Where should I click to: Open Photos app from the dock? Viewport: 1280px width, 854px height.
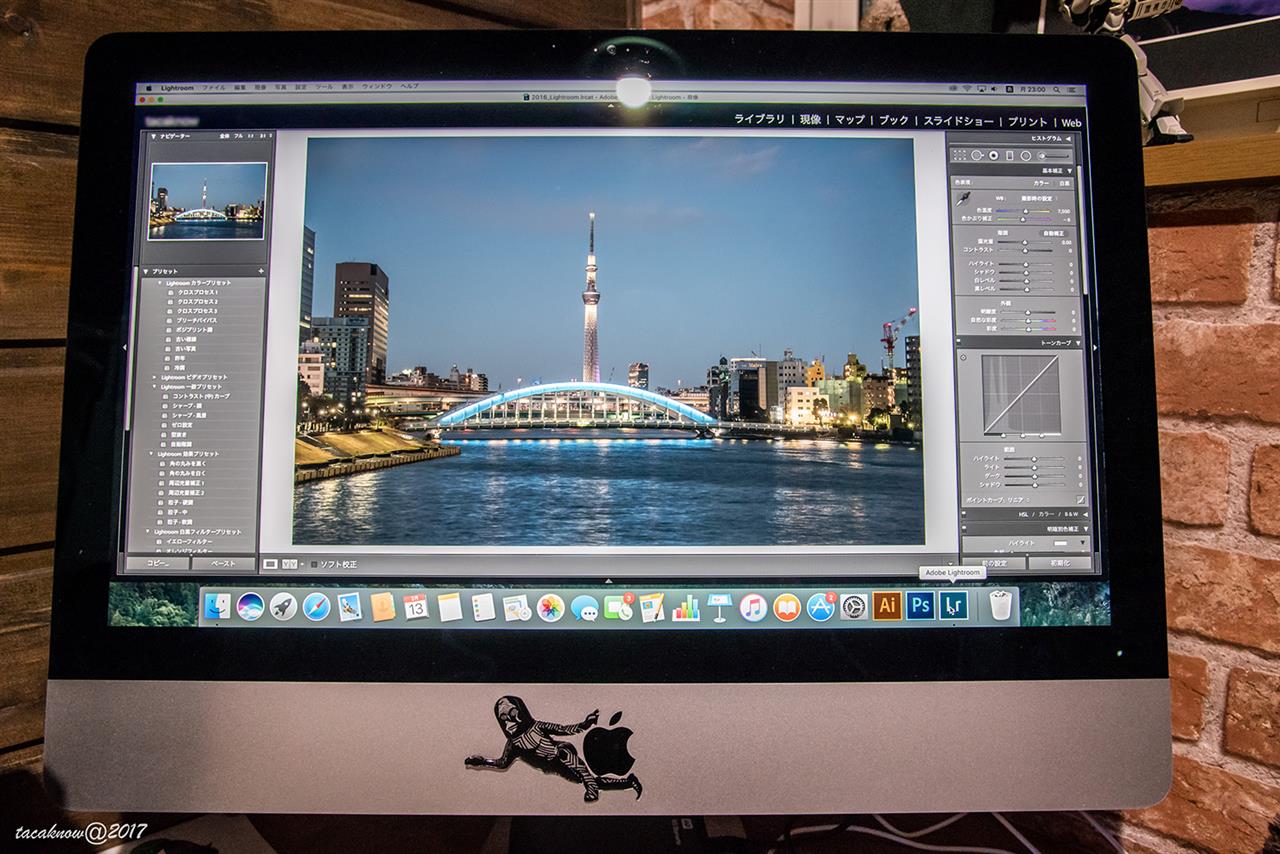pos(551,607)
